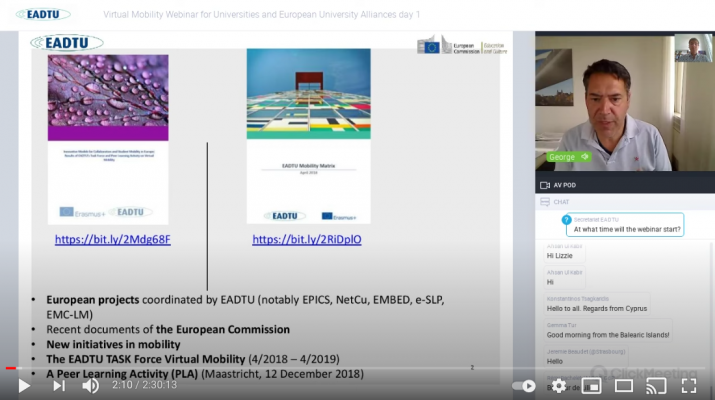Click the EADTU logo in the header
This screenshot has width=715, height=400.
[46, 15]
